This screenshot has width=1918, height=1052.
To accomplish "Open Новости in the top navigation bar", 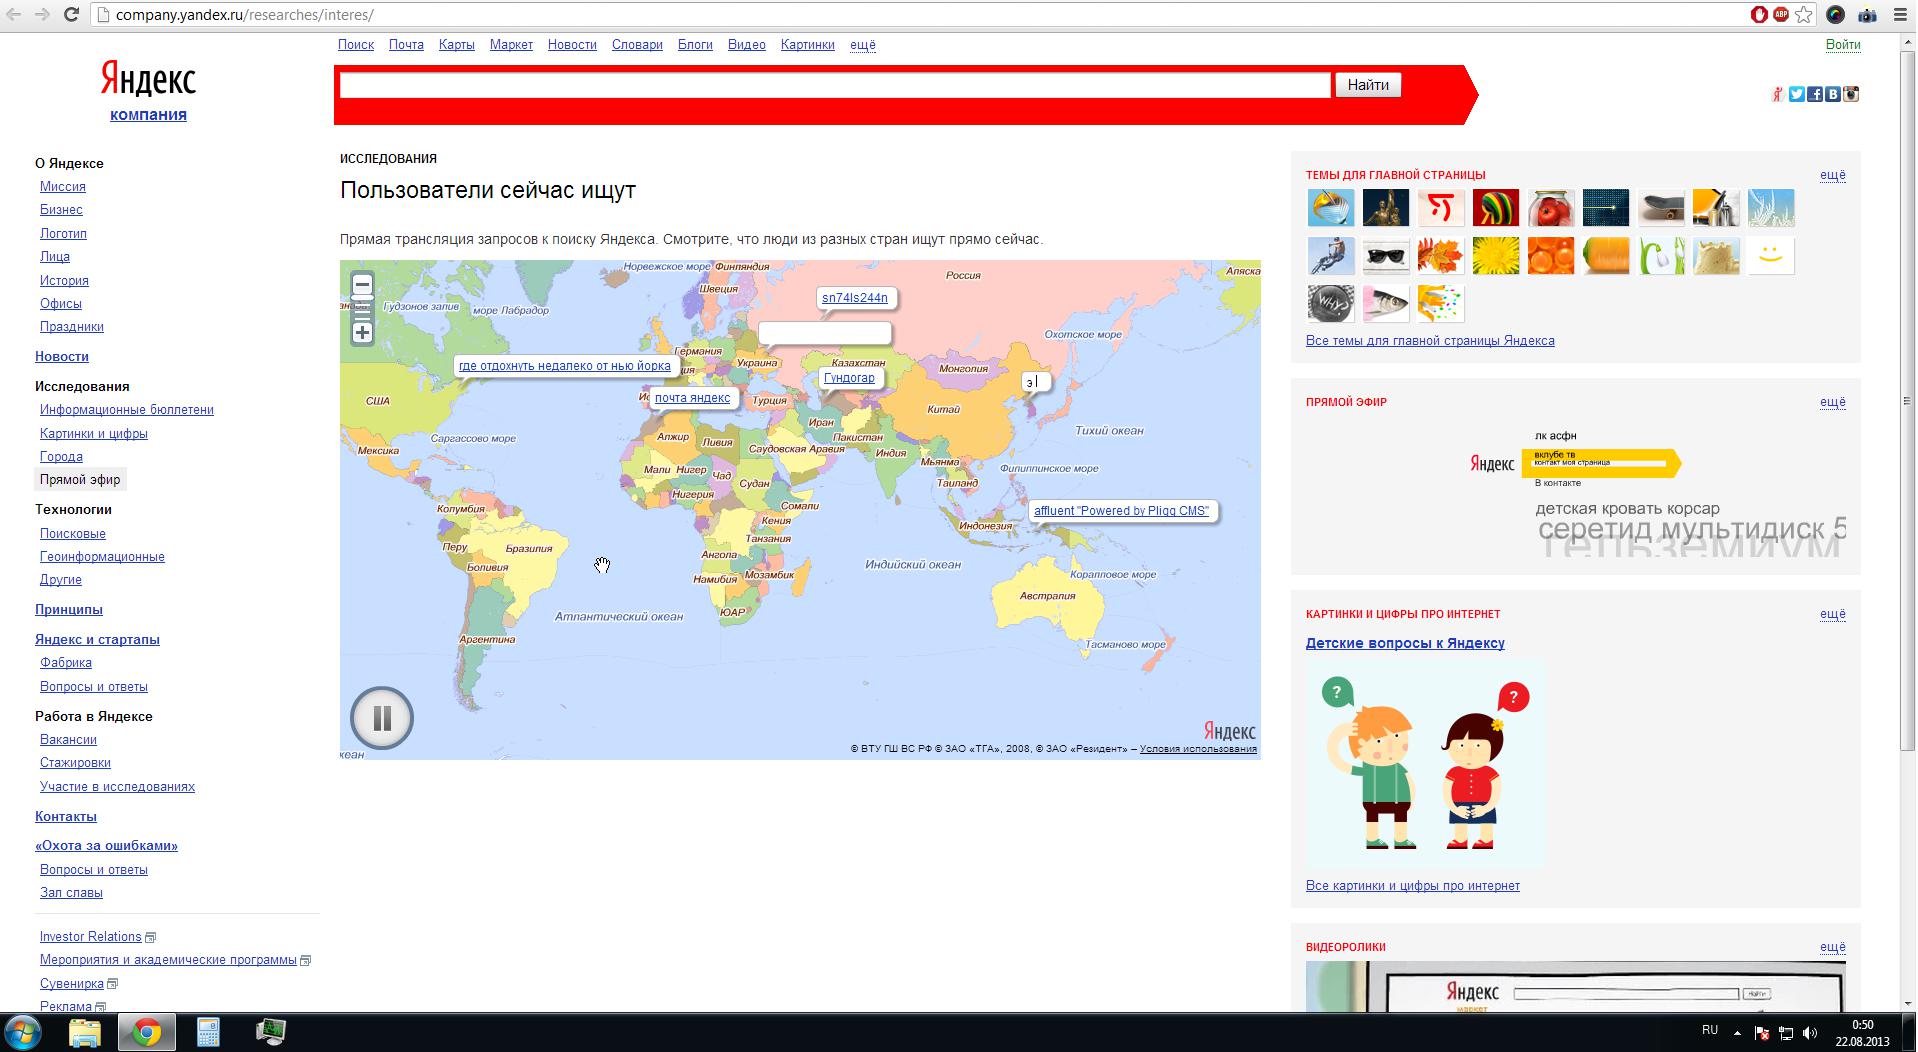I will pos(572,45).
